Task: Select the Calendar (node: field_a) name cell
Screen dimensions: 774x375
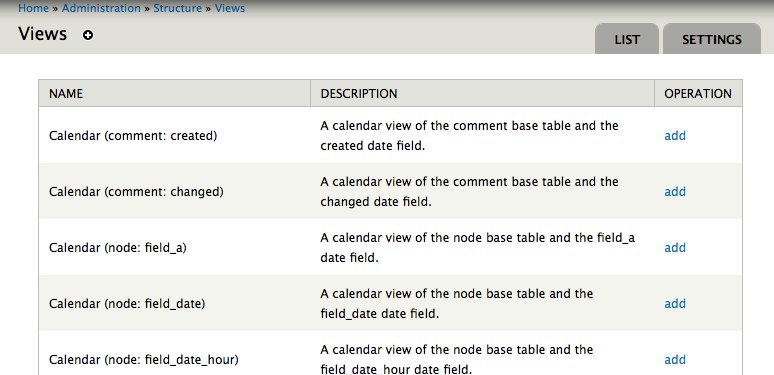Action: 175,247
